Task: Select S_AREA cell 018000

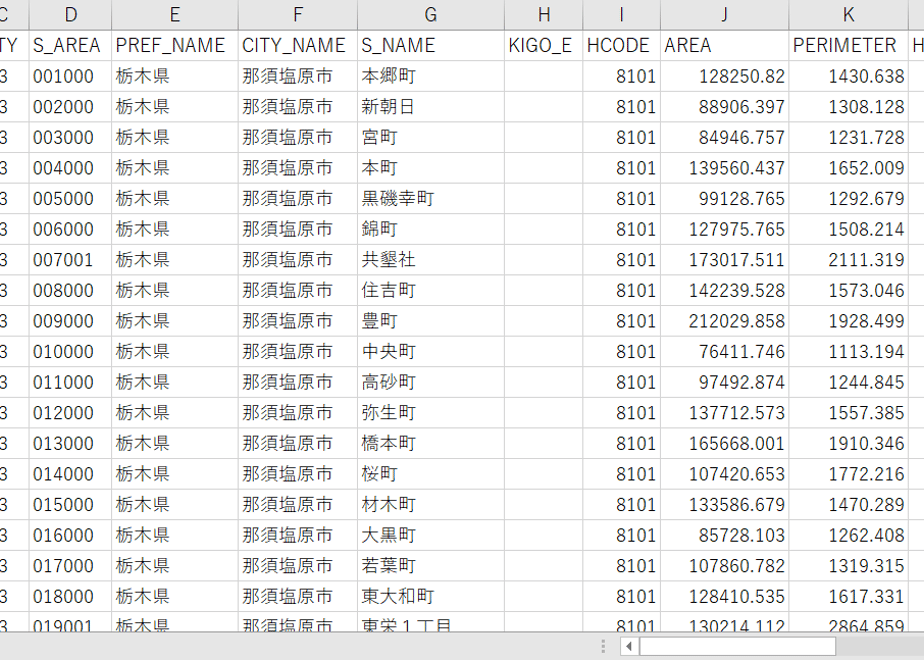Action: [x=70, y=597]
